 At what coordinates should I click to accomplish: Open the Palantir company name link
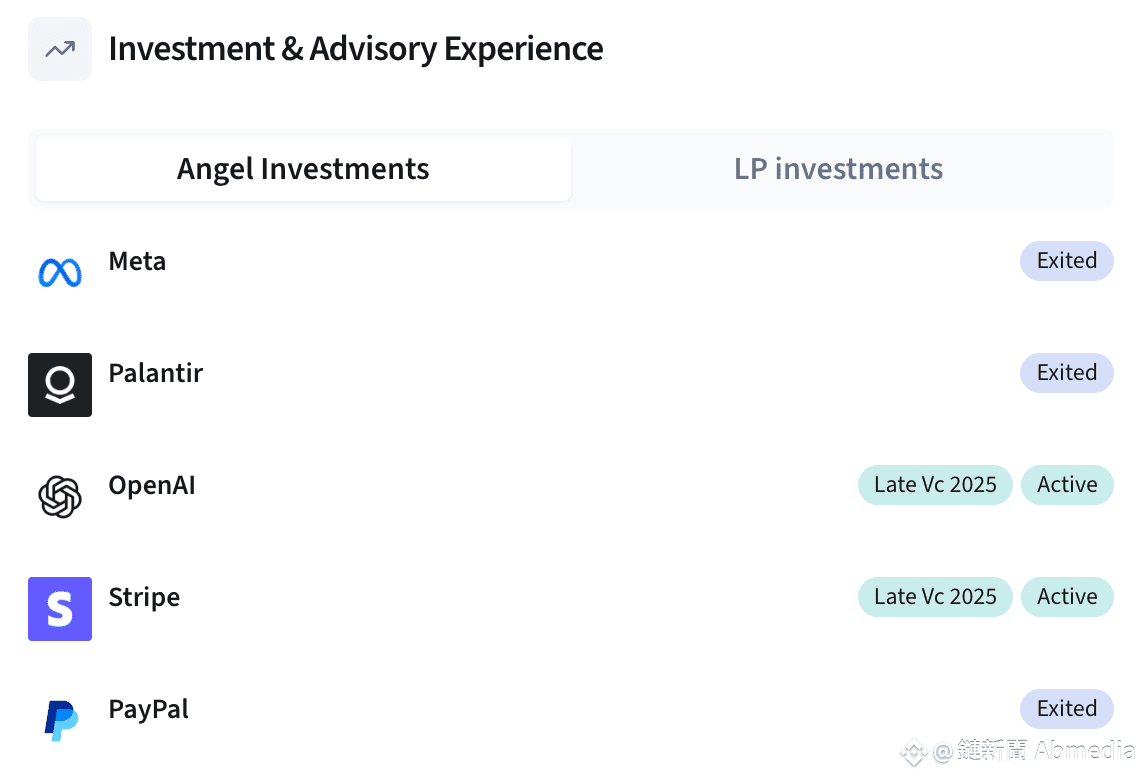(x=155, y=373)
